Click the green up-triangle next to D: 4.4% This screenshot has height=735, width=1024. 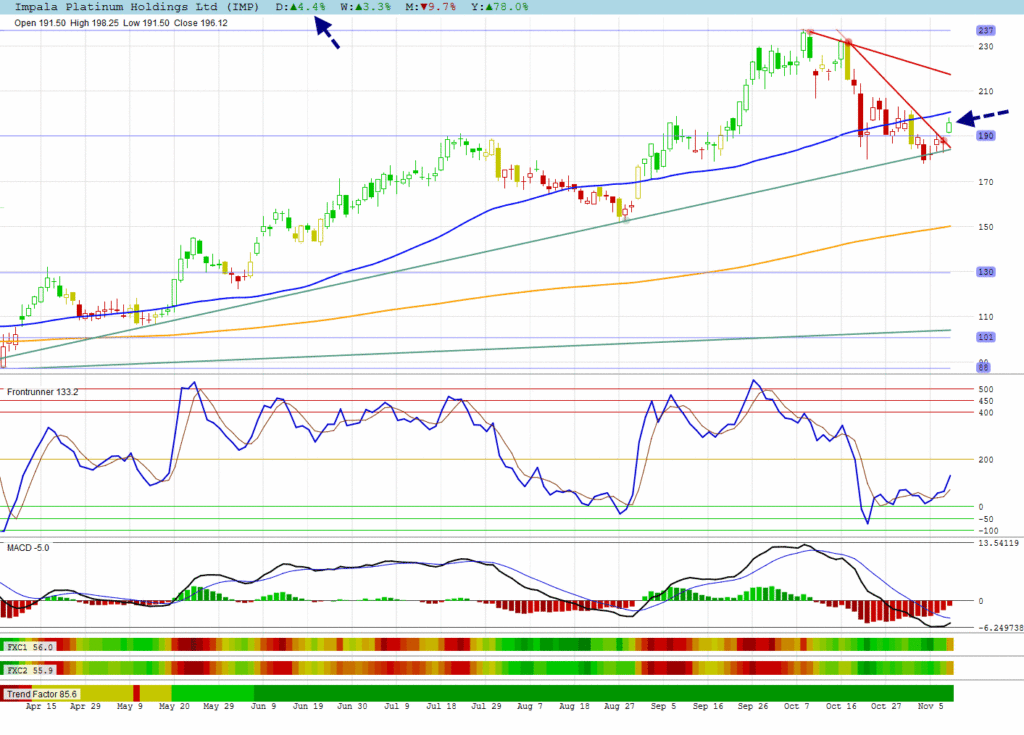pos(293,7)
